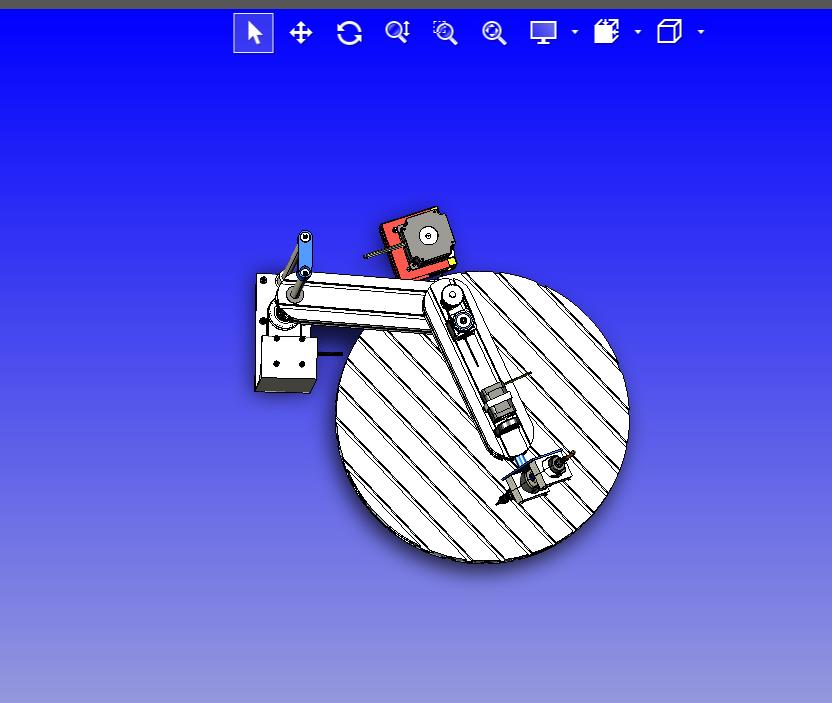Open the display mode dropdown arrow

click(575, 32)
